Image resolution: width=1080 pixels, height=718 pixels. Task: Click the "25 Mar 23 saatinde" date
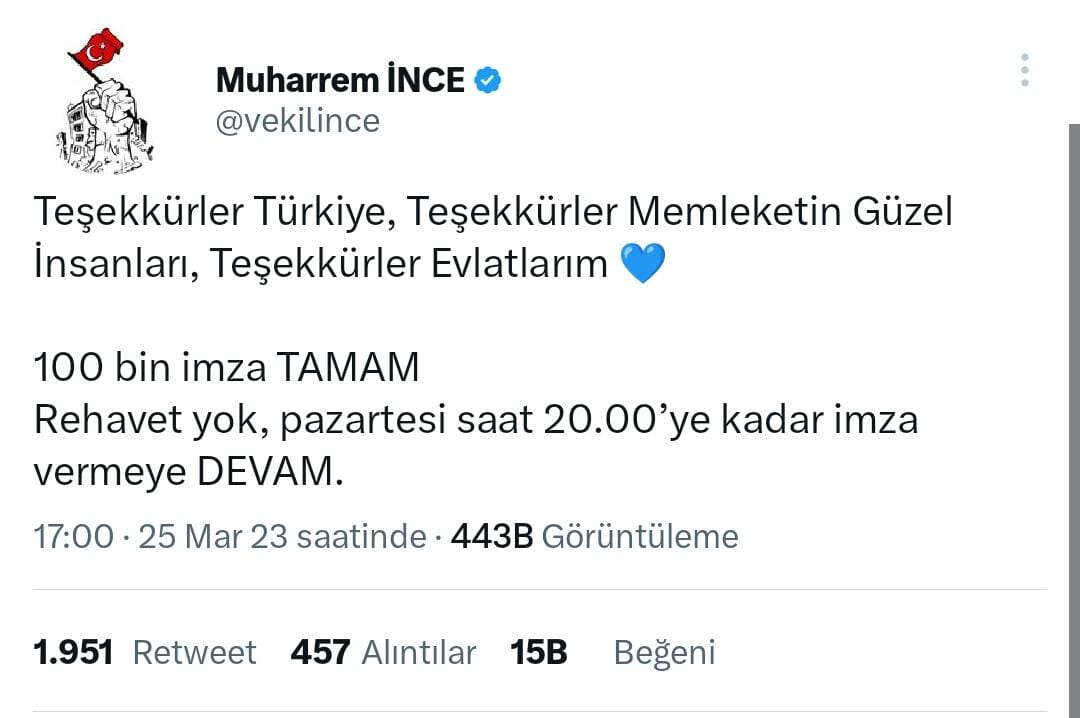pos(282,537)
